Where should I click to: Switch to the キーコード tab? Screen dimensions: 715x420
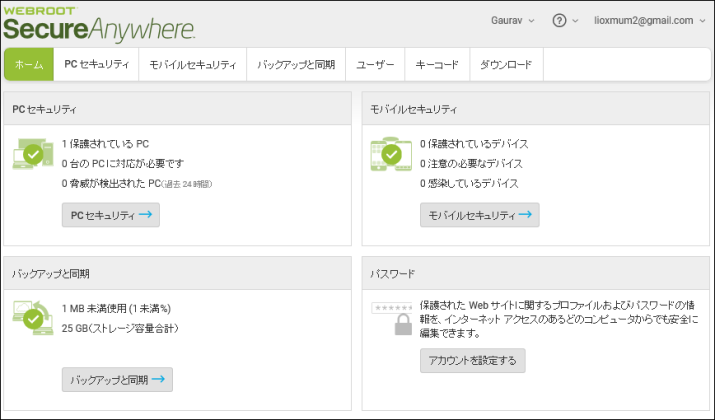click(x=437, y=64)
